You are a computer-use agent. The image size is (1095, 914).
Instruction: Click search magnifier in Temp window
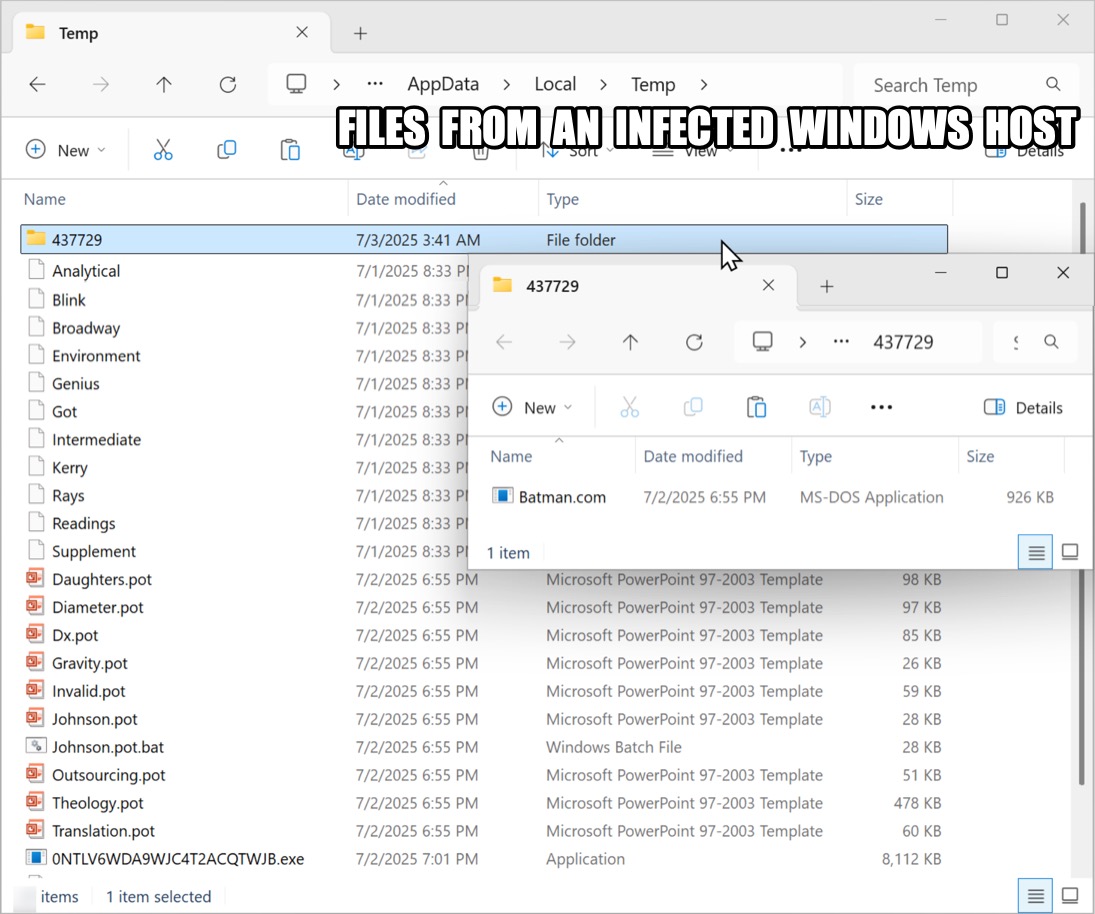point(1053,84)
